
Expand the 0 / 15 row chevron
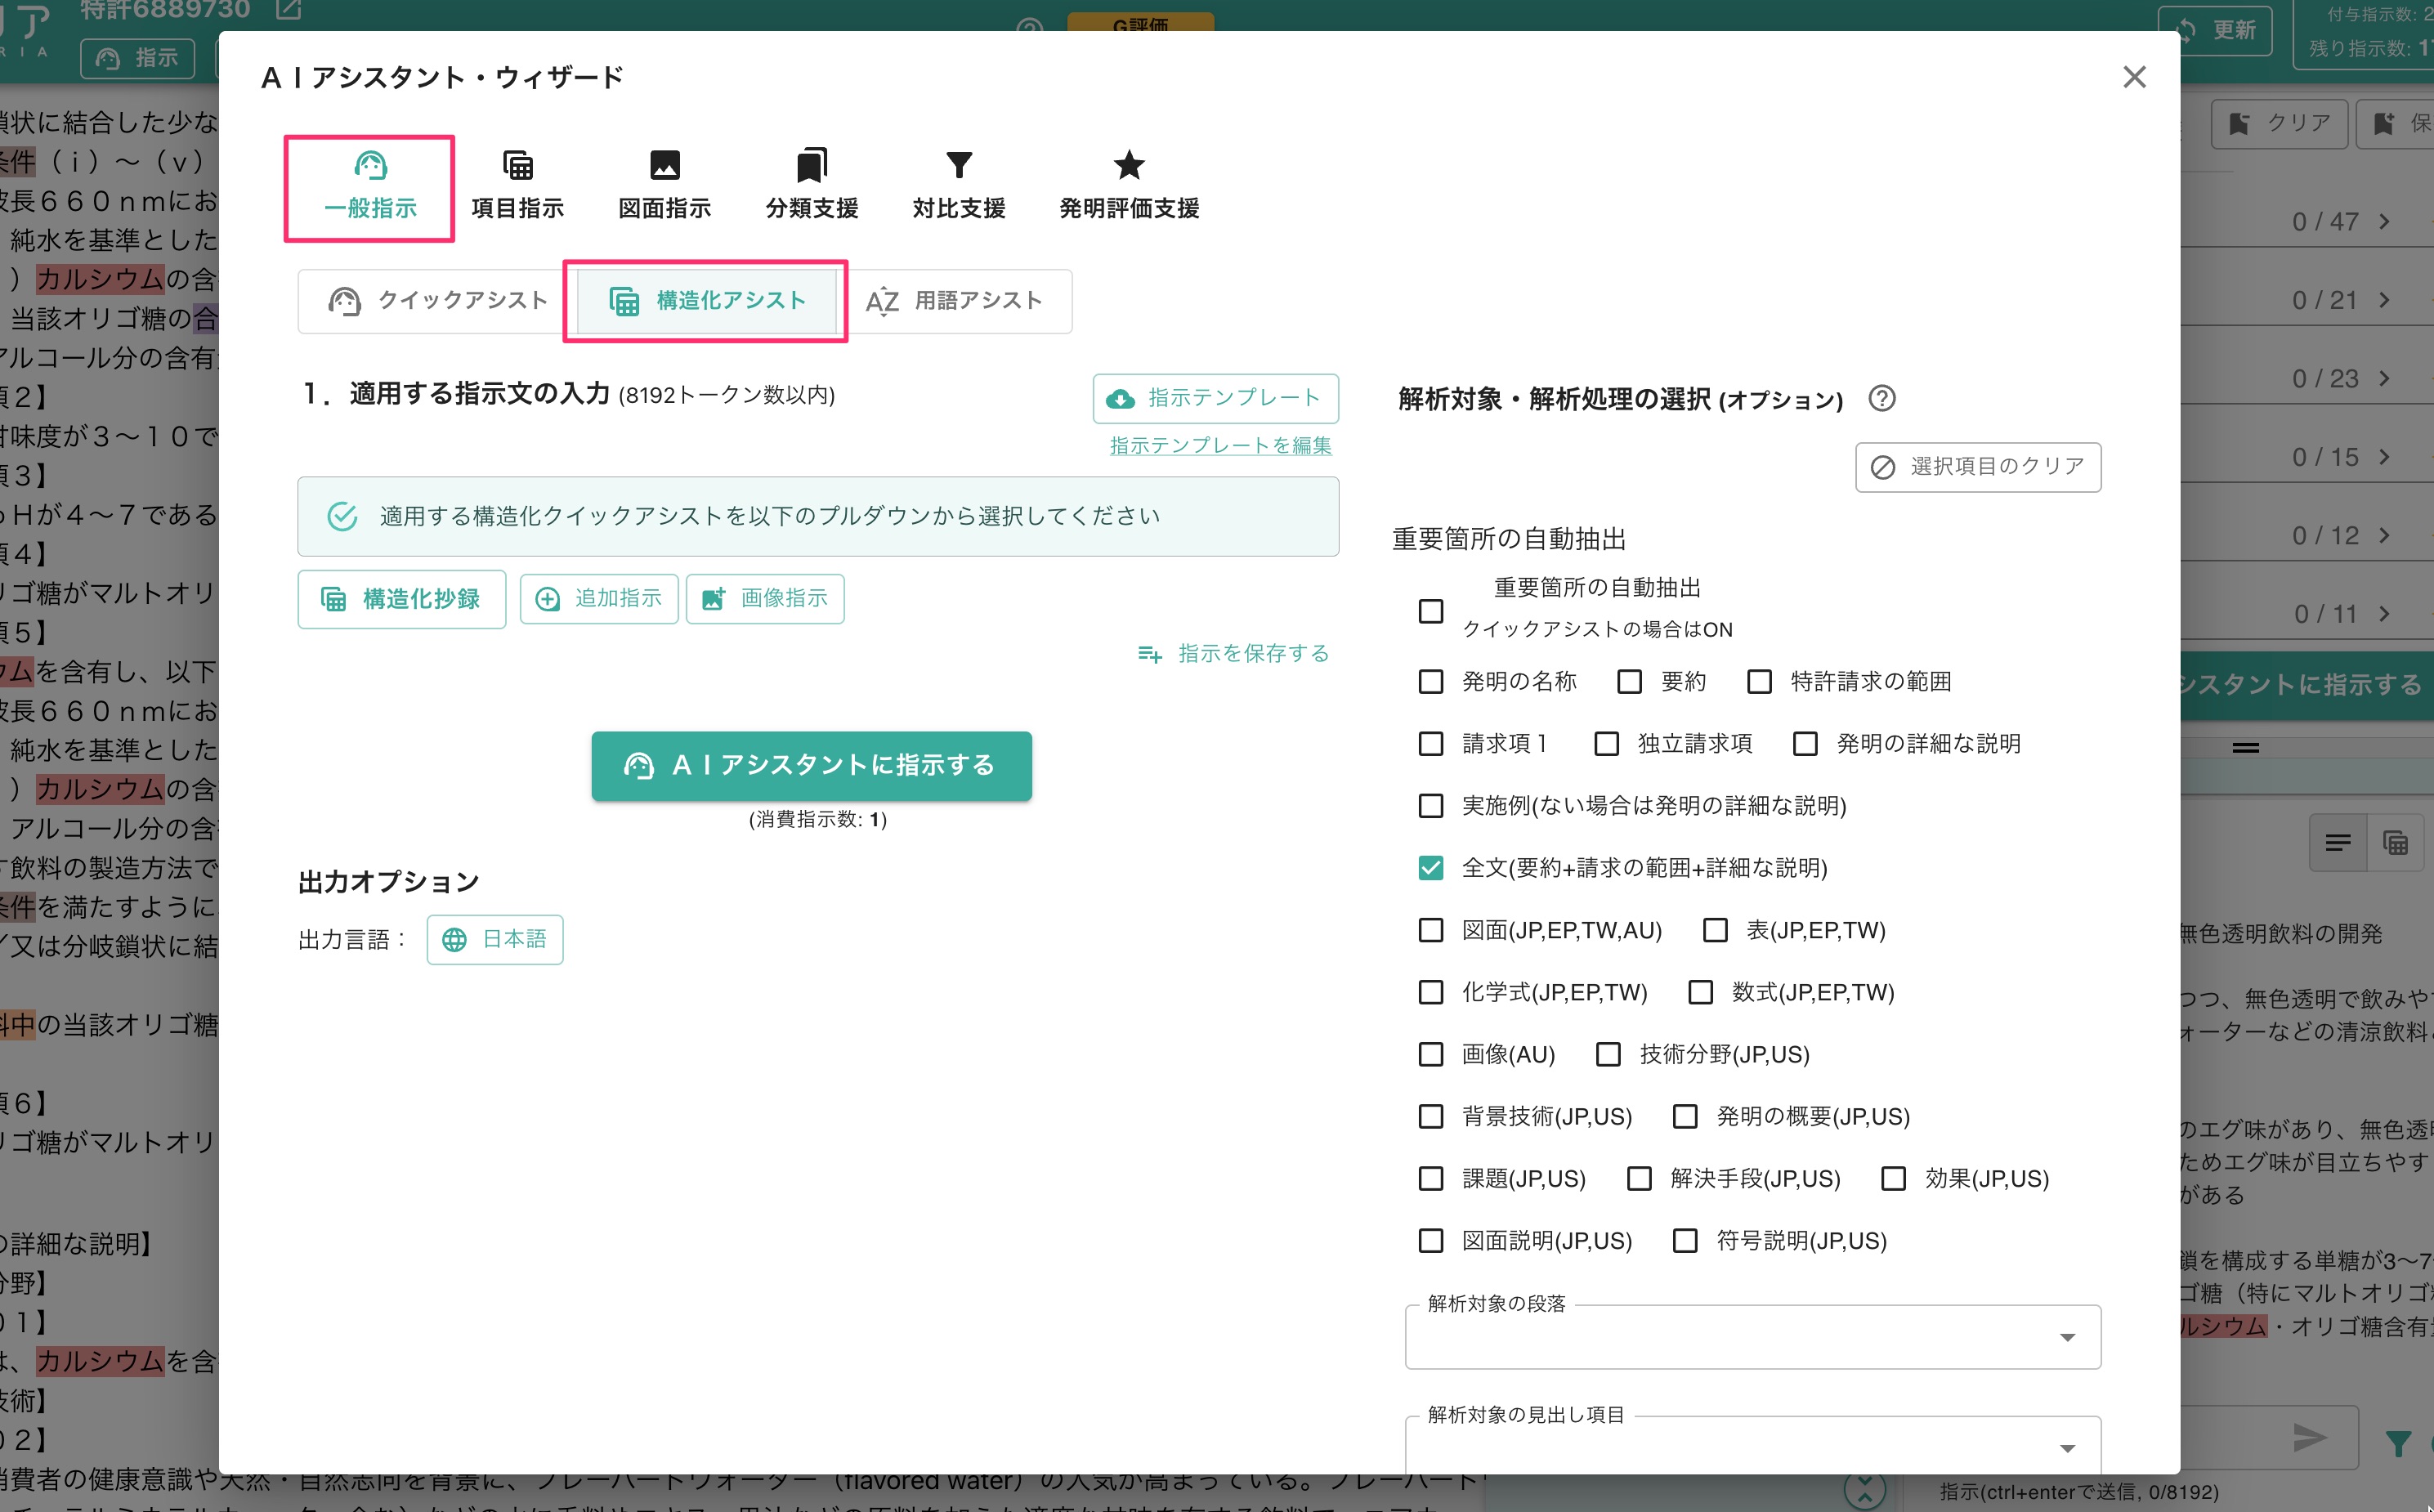tap(2385, 457)
